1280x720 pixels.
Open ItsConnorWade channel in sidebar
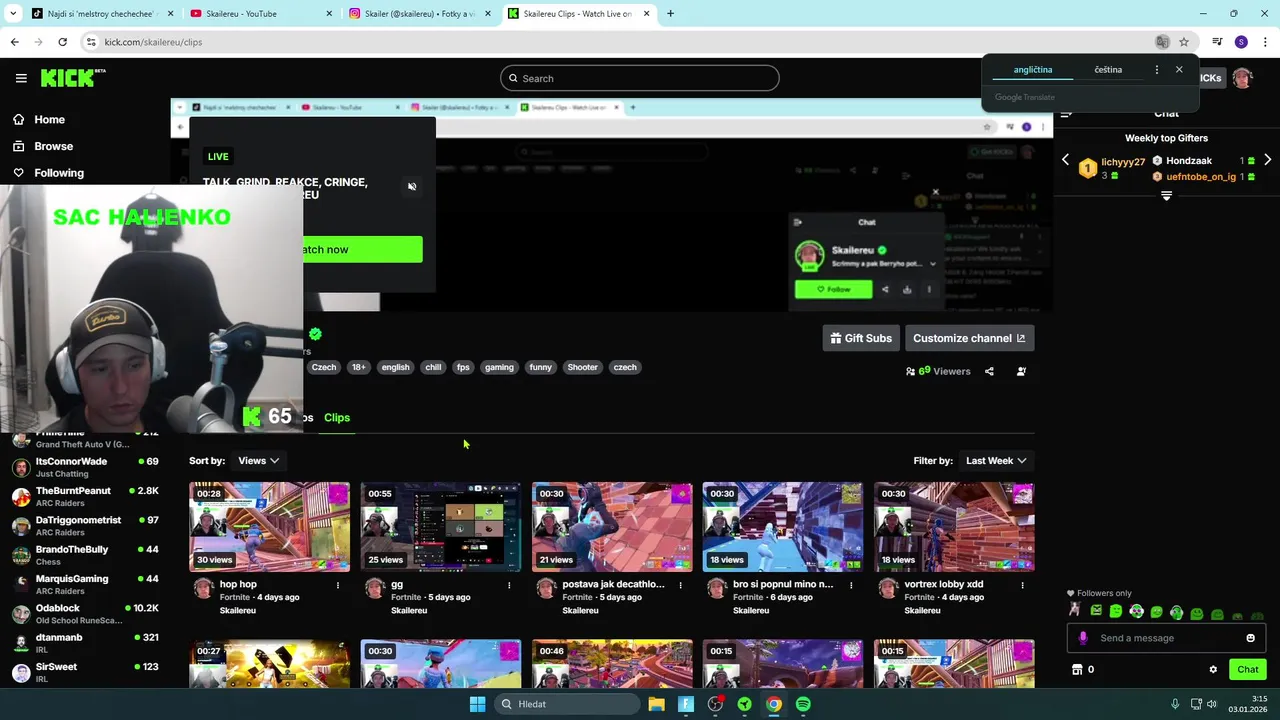pyautogui.click(x=85, y=467)
